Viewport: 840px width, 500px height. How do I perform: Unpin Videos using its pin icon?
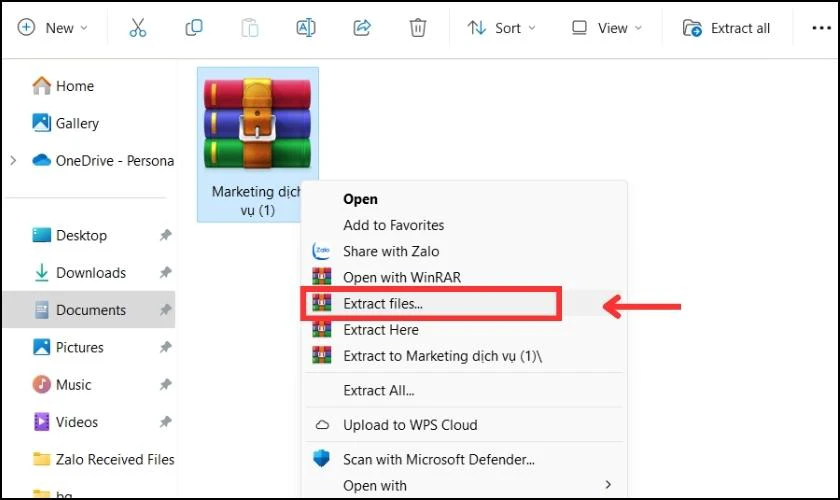tap(166, 422)
